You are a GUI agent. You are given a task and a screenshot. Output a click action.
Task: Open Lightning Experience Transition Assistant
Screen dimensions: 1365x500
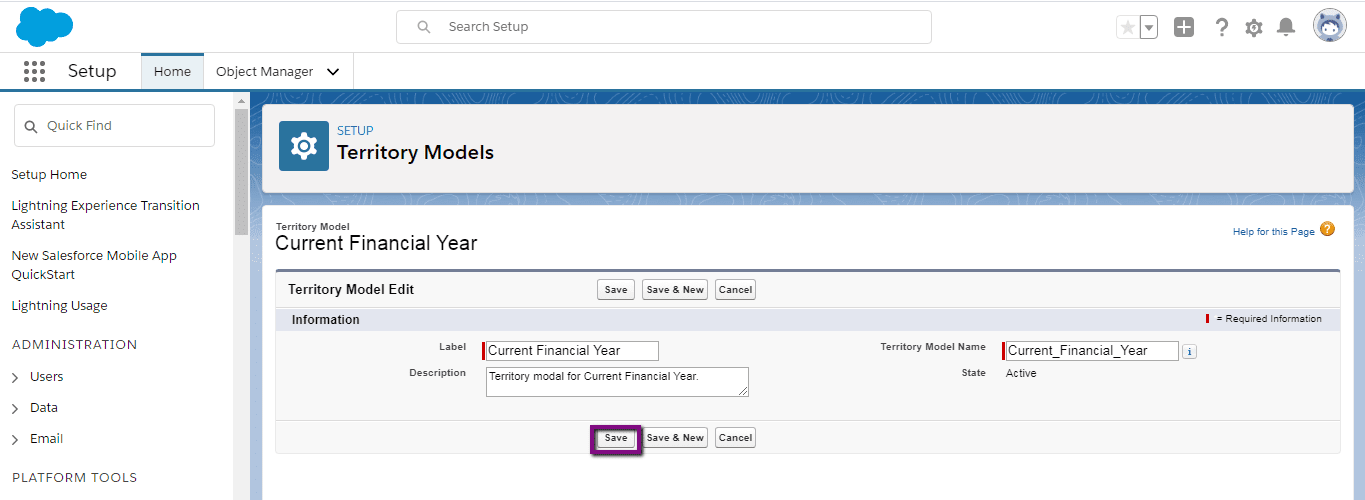click(105, 215)
